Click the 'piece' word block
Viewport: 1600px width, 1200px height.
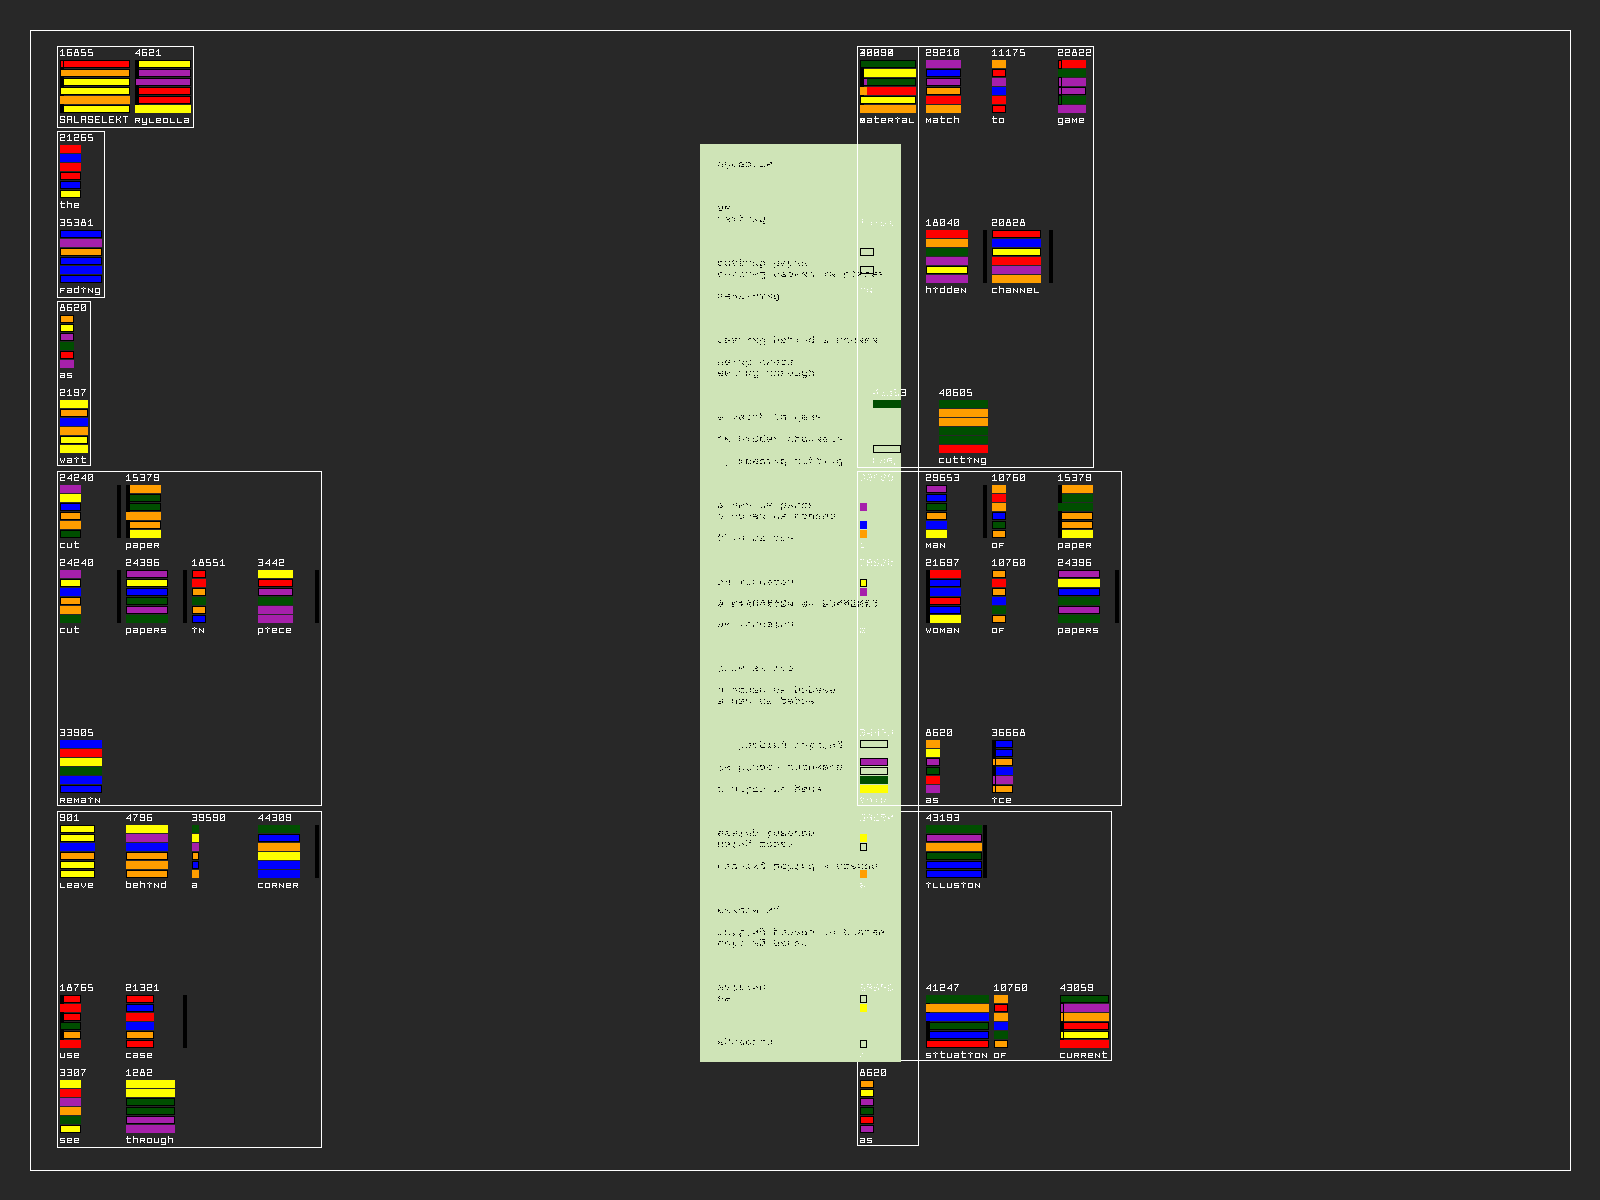point(276,596)
